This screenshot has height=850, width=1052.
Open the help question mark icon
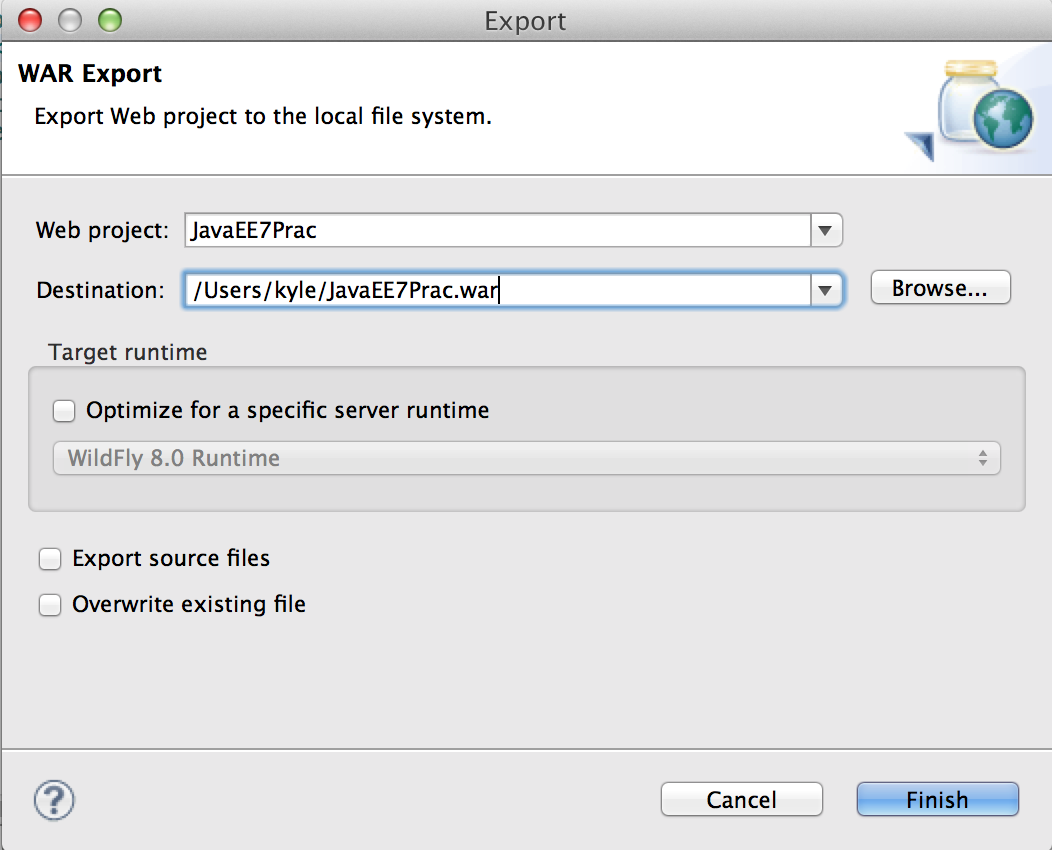pos(54,800)
